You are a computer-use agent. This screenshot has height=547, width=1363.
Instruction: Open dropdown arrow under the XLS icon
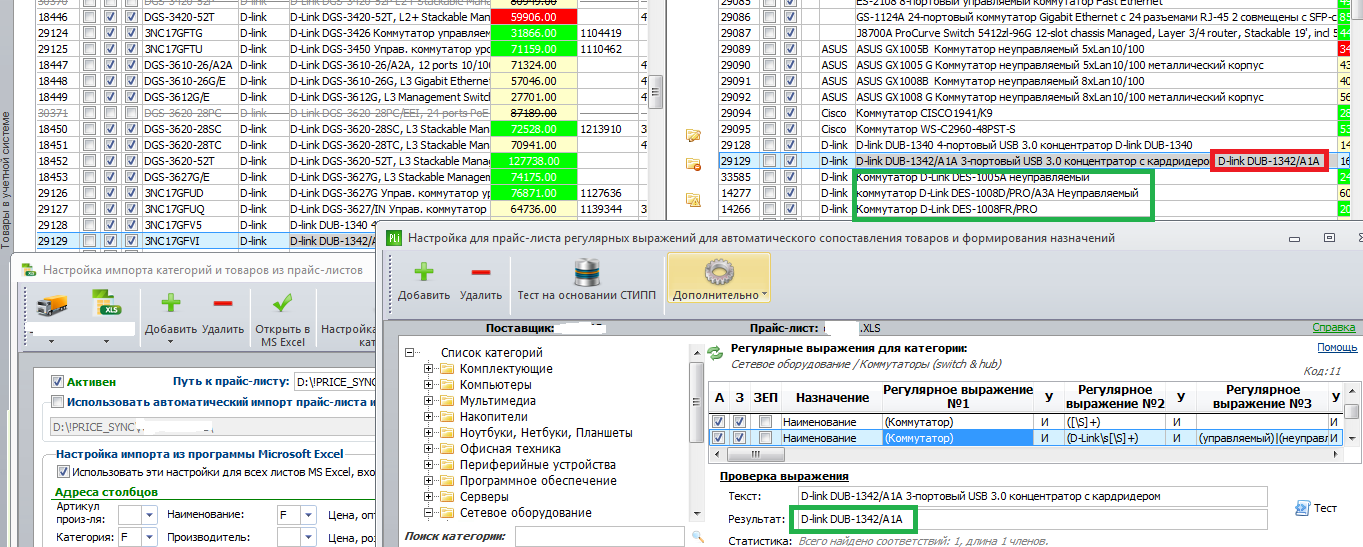click(x=106, y=342)
